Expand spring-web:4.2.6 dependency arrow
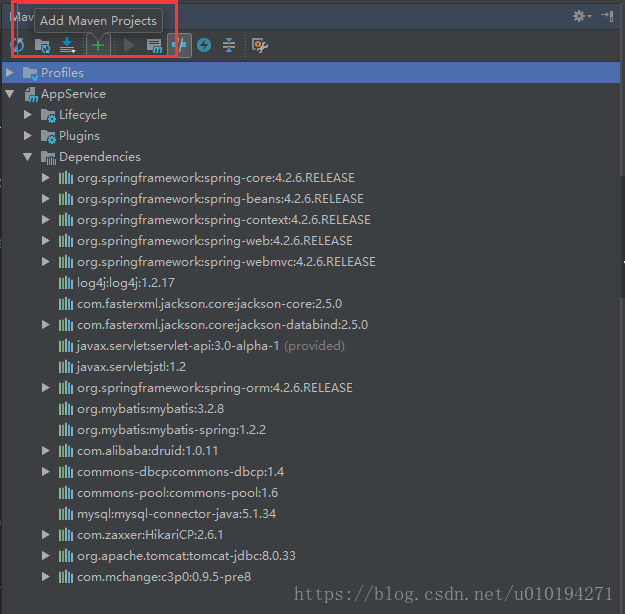 point(46,241)
